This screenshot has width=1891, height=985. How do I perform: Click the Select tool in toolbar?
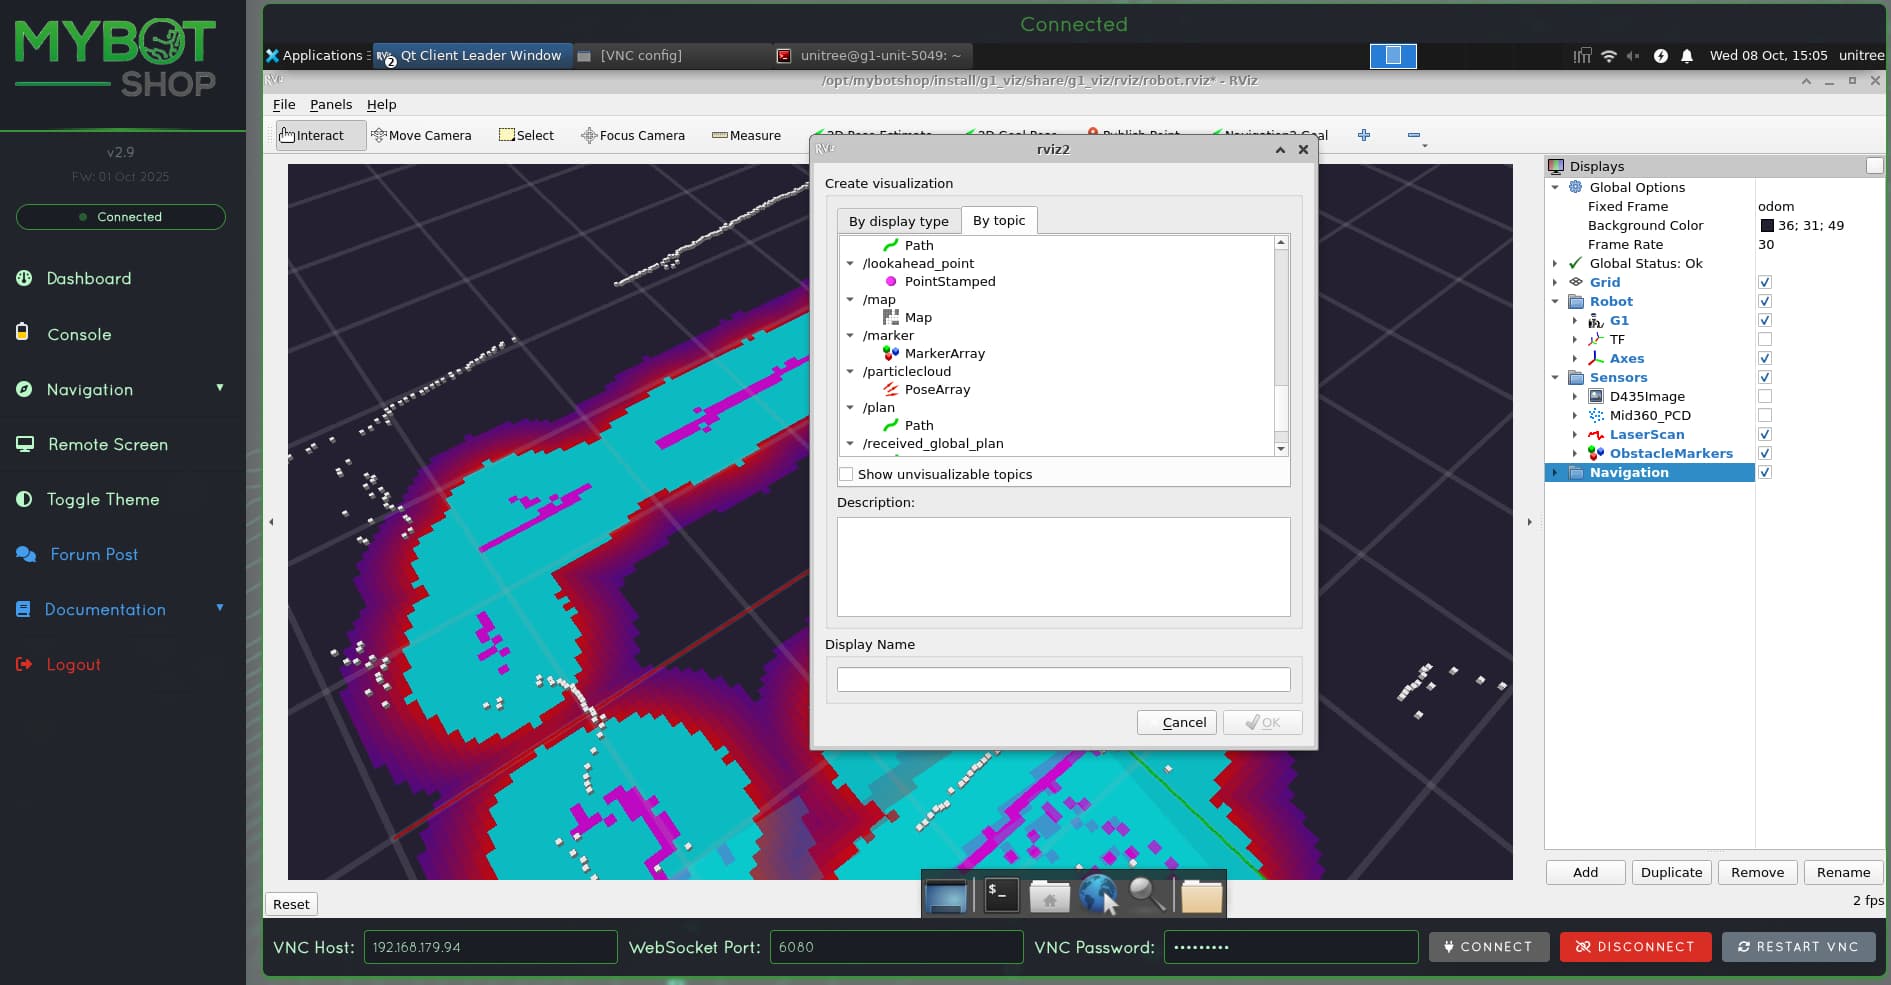(526, 135)
